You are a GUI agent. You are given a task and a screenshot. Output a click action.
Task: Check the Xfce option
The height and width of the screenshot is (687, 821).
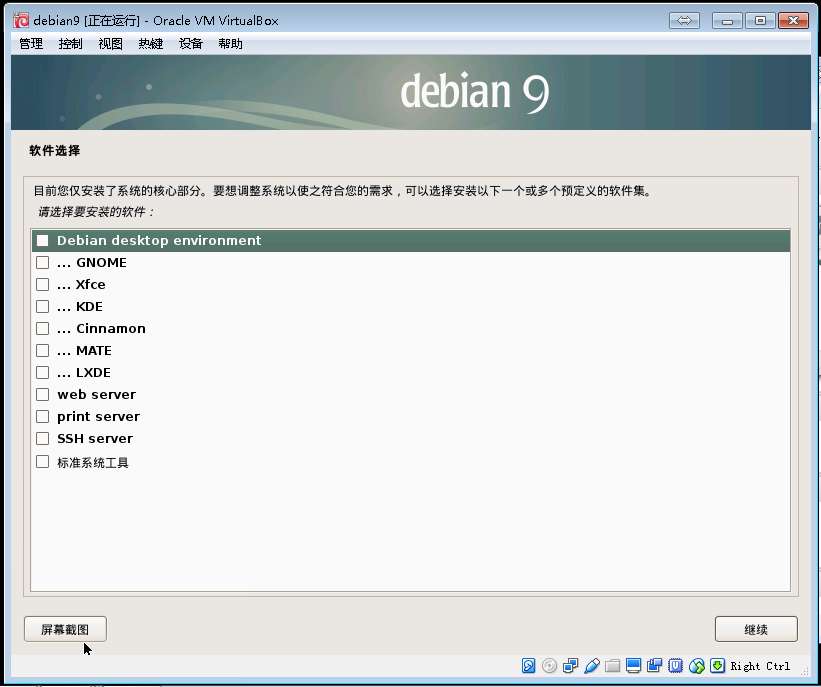pyautogui.click(x=42, y=284)
